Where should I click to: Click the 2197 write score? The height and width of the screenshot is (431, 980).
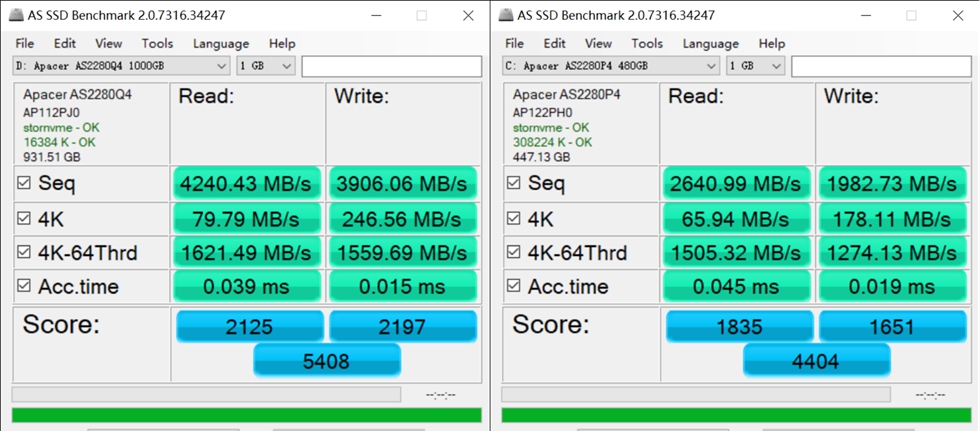(402, 327)
